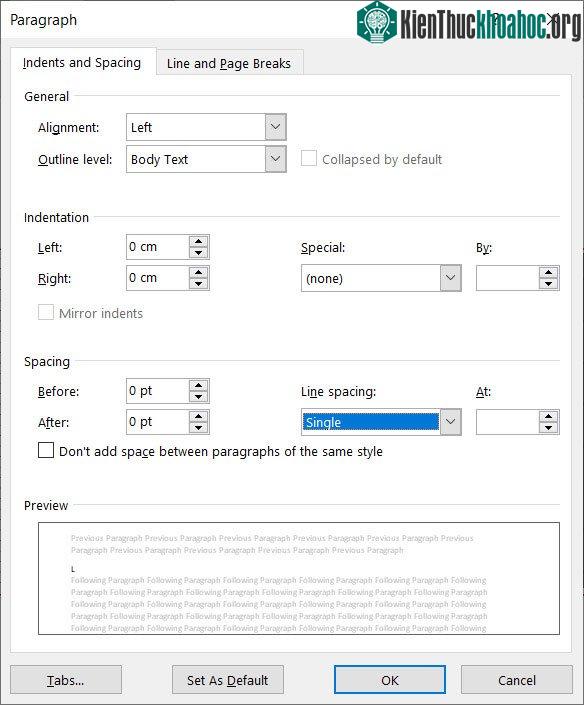Toggle the Mirror indents checkbox
Viewport: 584px width, 705px height.
[x=46, y=312]
